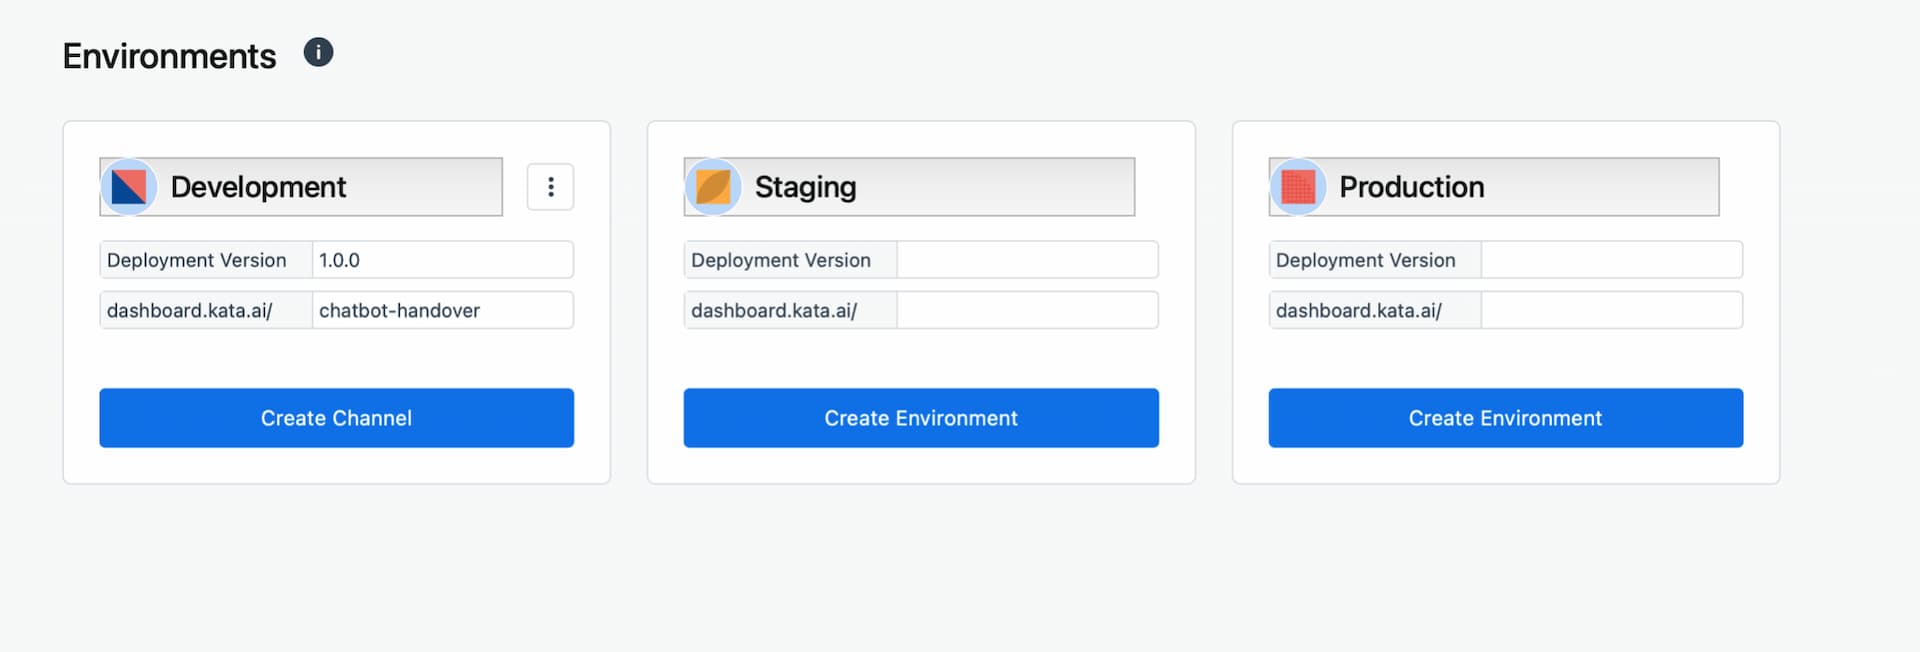Click Create Environment in the Production card
This screenshot has width=1920, height=652.
[x=1506, y=418]
